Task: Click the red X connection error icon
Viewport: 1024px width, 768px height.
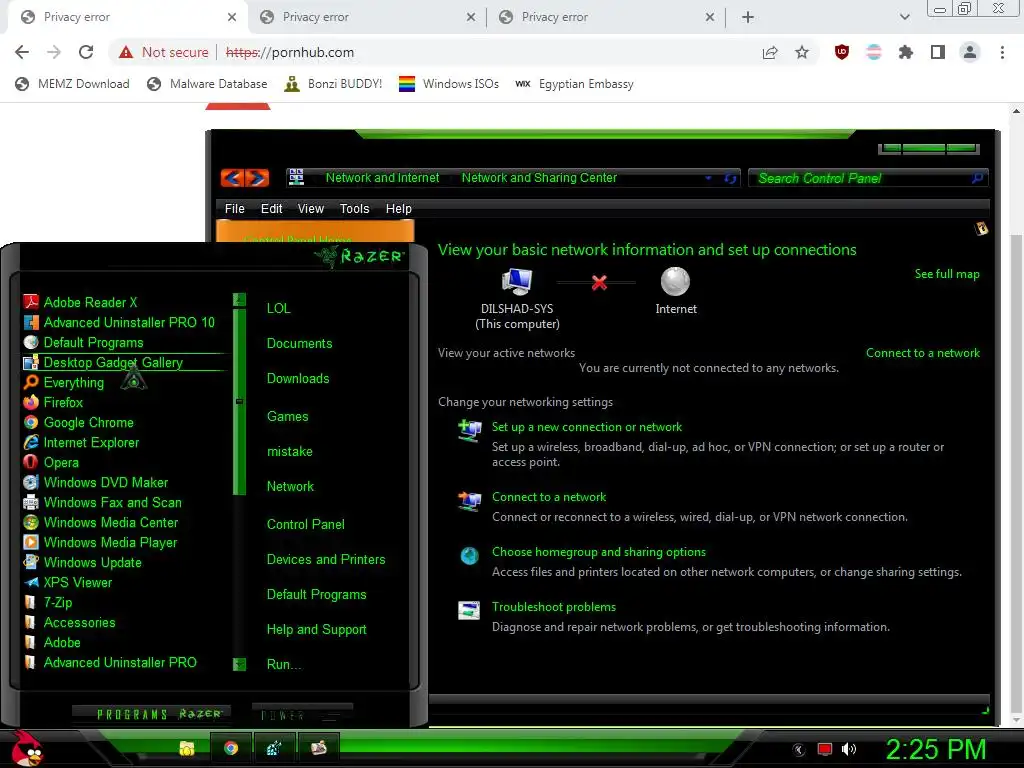Action: [599, 282]
